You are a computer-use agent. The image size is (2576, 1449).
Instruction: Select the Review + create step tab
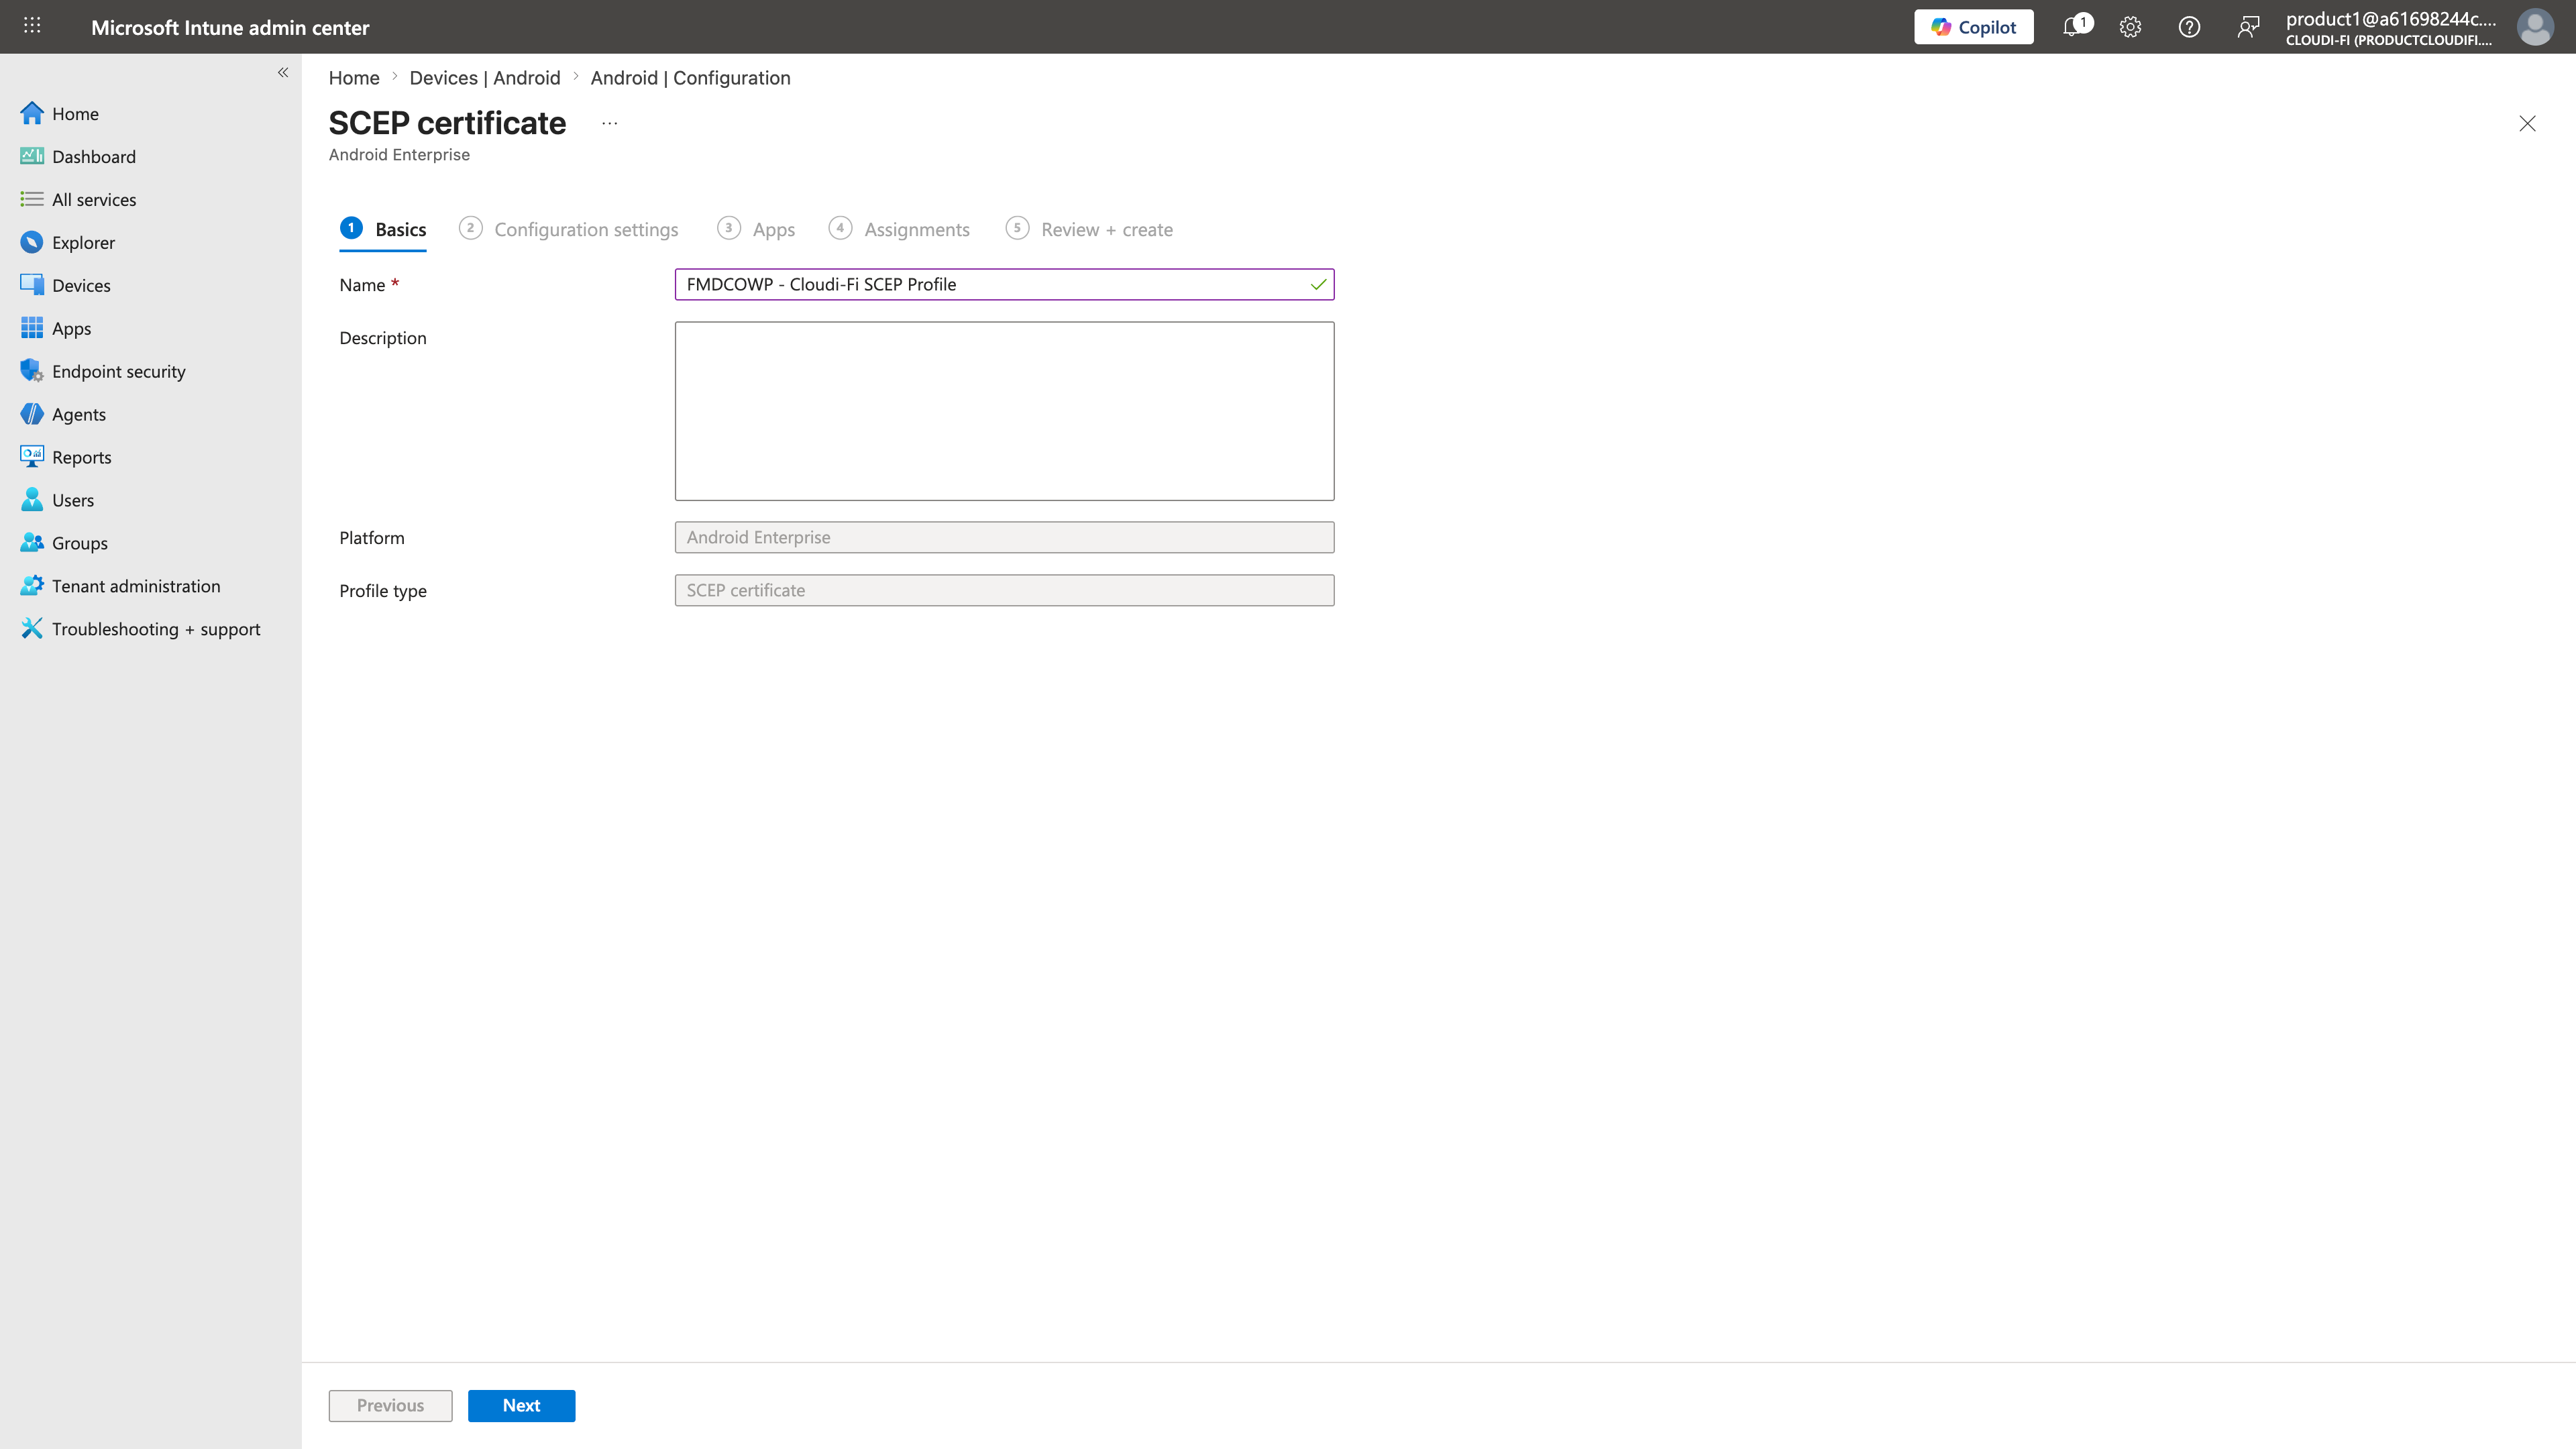click(x=1089, y=229)
